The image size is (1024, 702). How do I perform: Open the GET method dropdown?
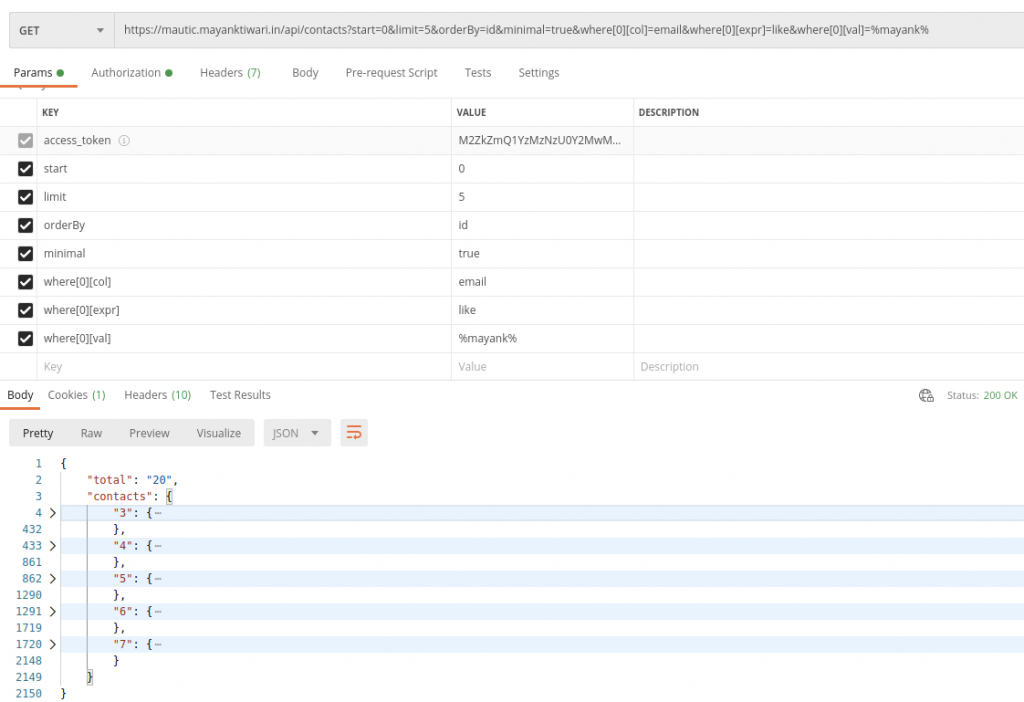61,30
